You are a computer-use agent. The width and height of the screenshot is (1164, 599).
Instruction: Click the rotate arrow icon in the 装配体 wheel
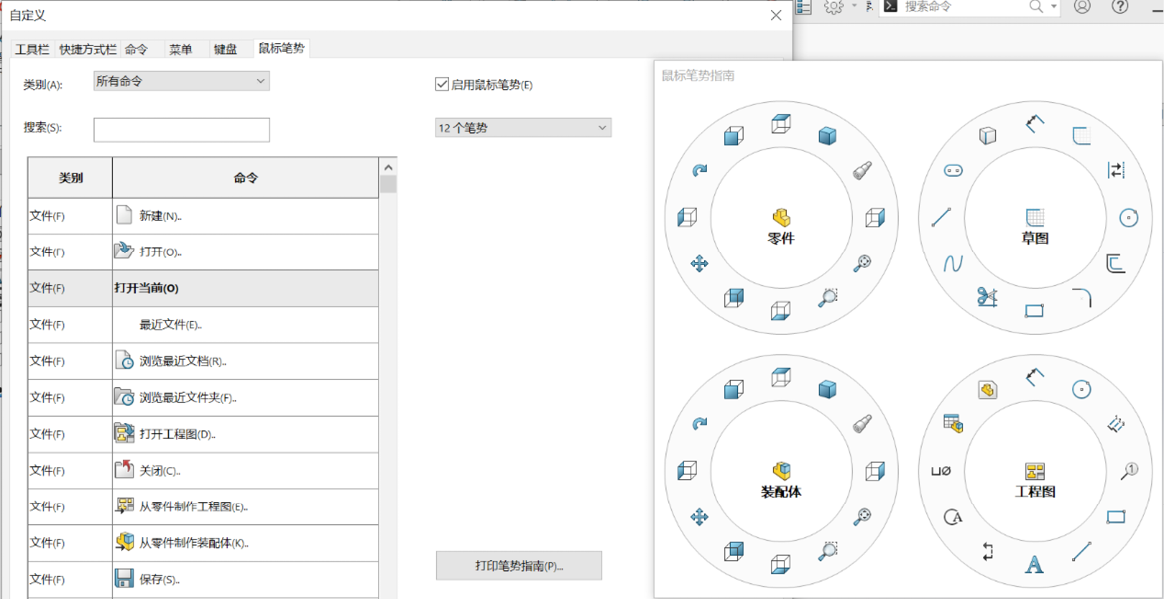[x=699, y=424]
